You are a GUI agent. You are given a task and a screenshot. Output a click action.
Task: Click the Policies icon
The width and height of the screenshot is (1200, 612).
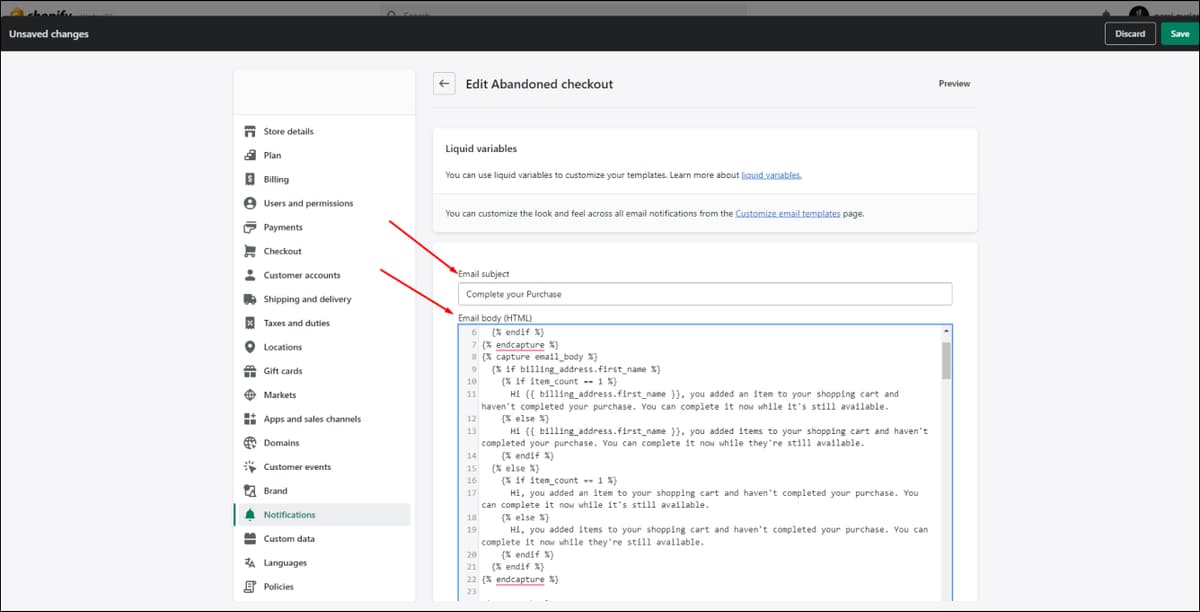(x=250, y=587)
